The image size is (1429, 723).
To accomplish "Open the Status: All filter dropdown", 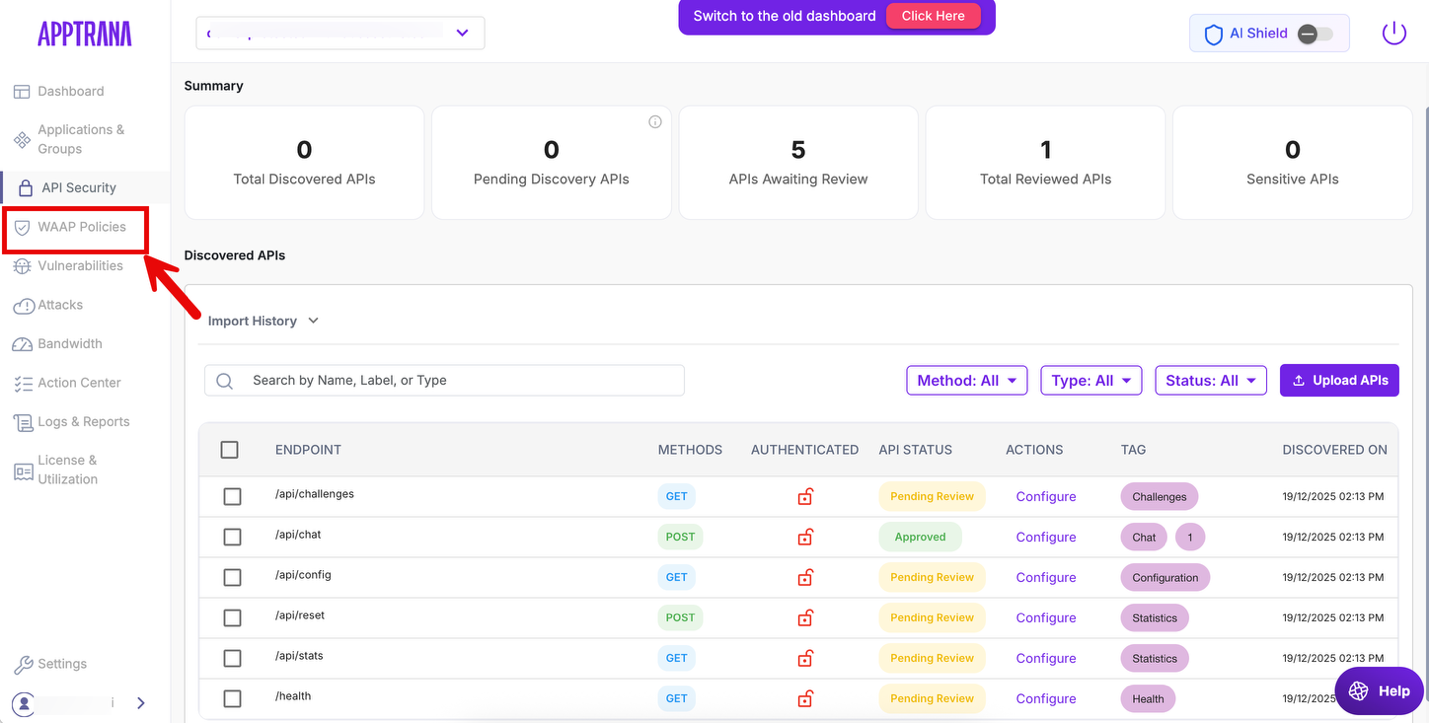I will pos(1210,381).
